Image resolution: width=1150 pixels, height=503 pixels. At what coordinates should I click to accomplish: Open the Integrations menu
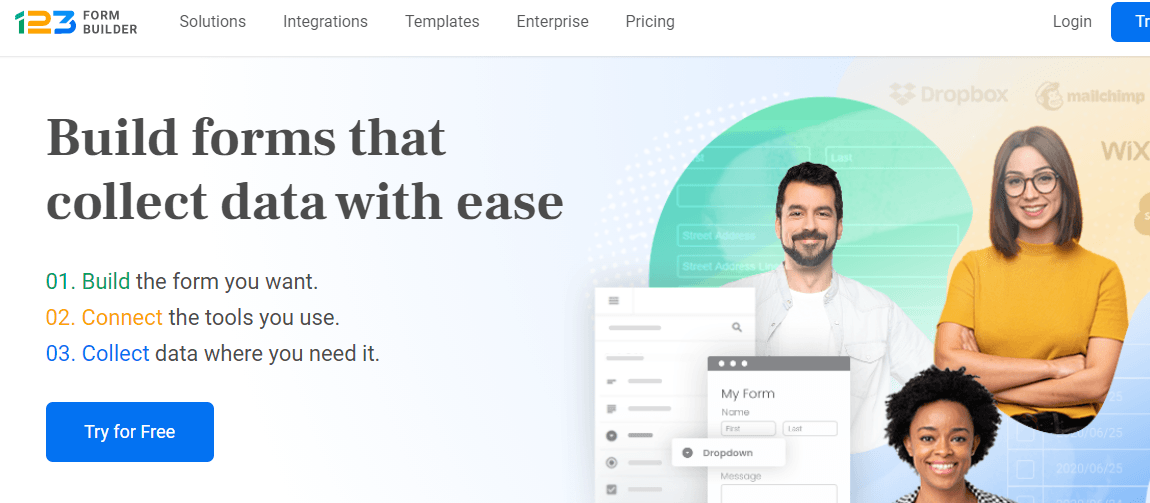pos(325,21)
